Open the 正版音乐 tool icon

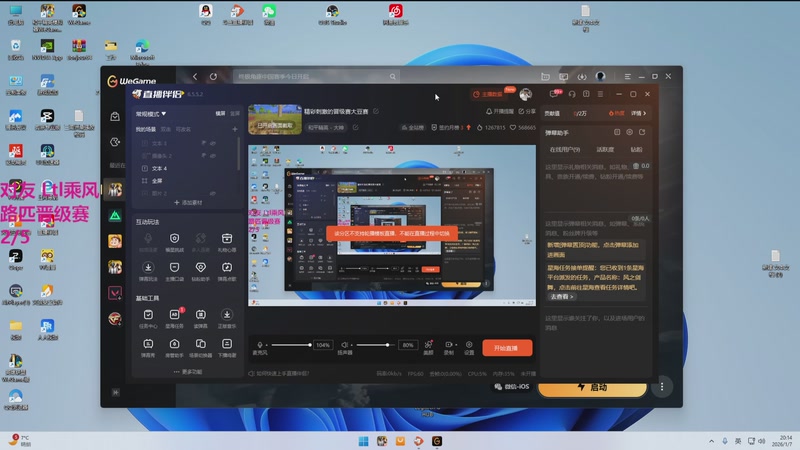click(227, 315)
